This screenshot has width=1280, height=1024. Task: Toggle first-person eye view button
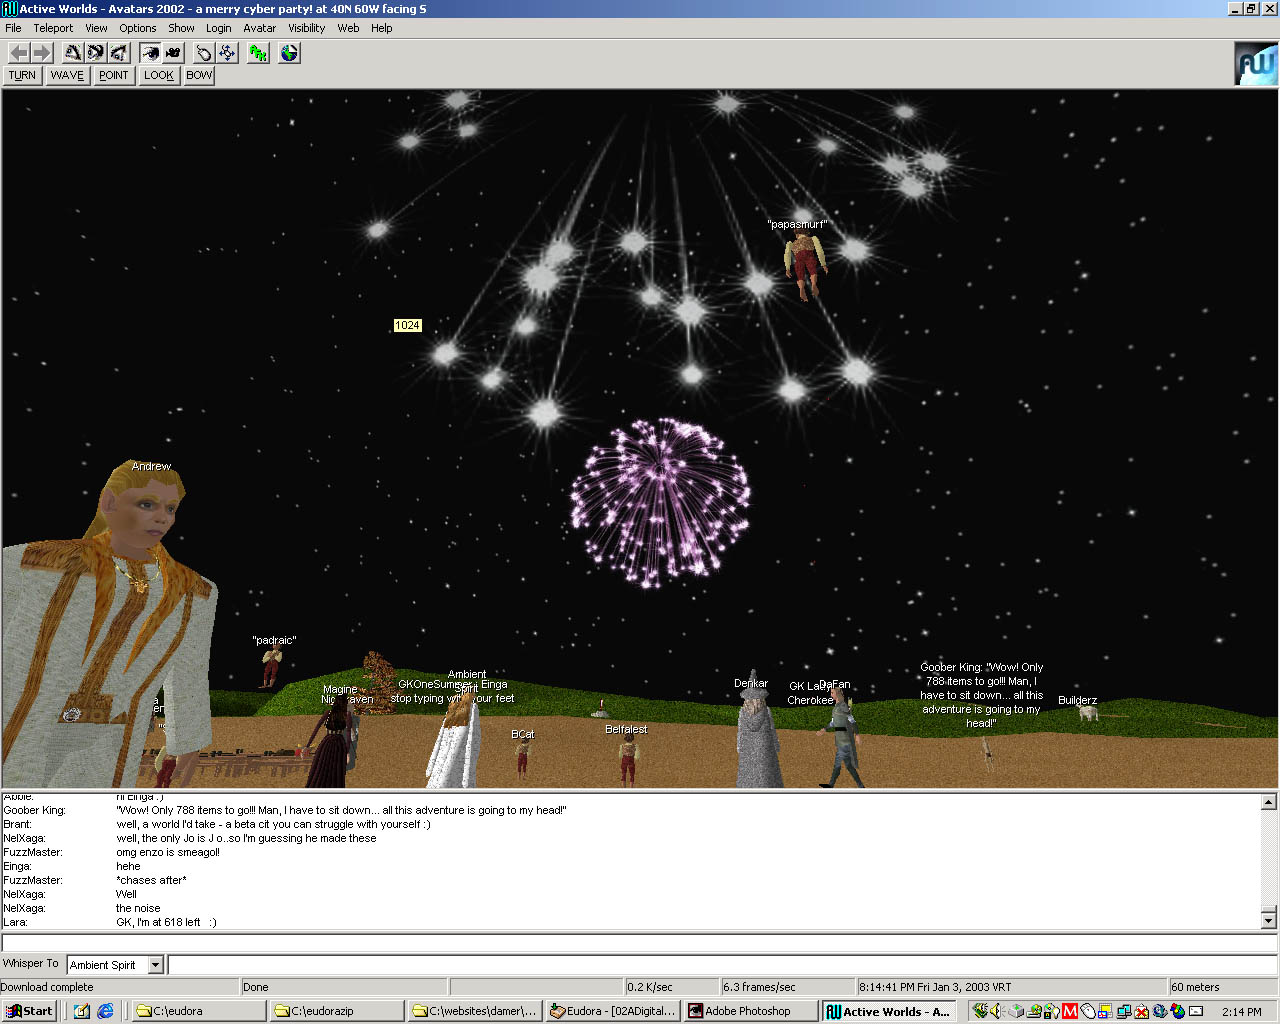point(150,53)
